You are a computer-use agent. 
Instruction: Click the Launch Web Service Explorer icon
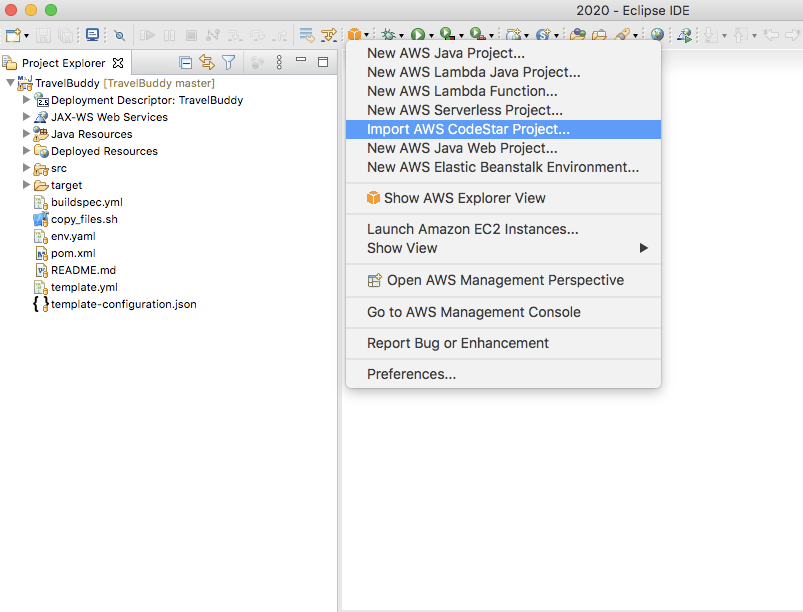[x=684, y=35]
